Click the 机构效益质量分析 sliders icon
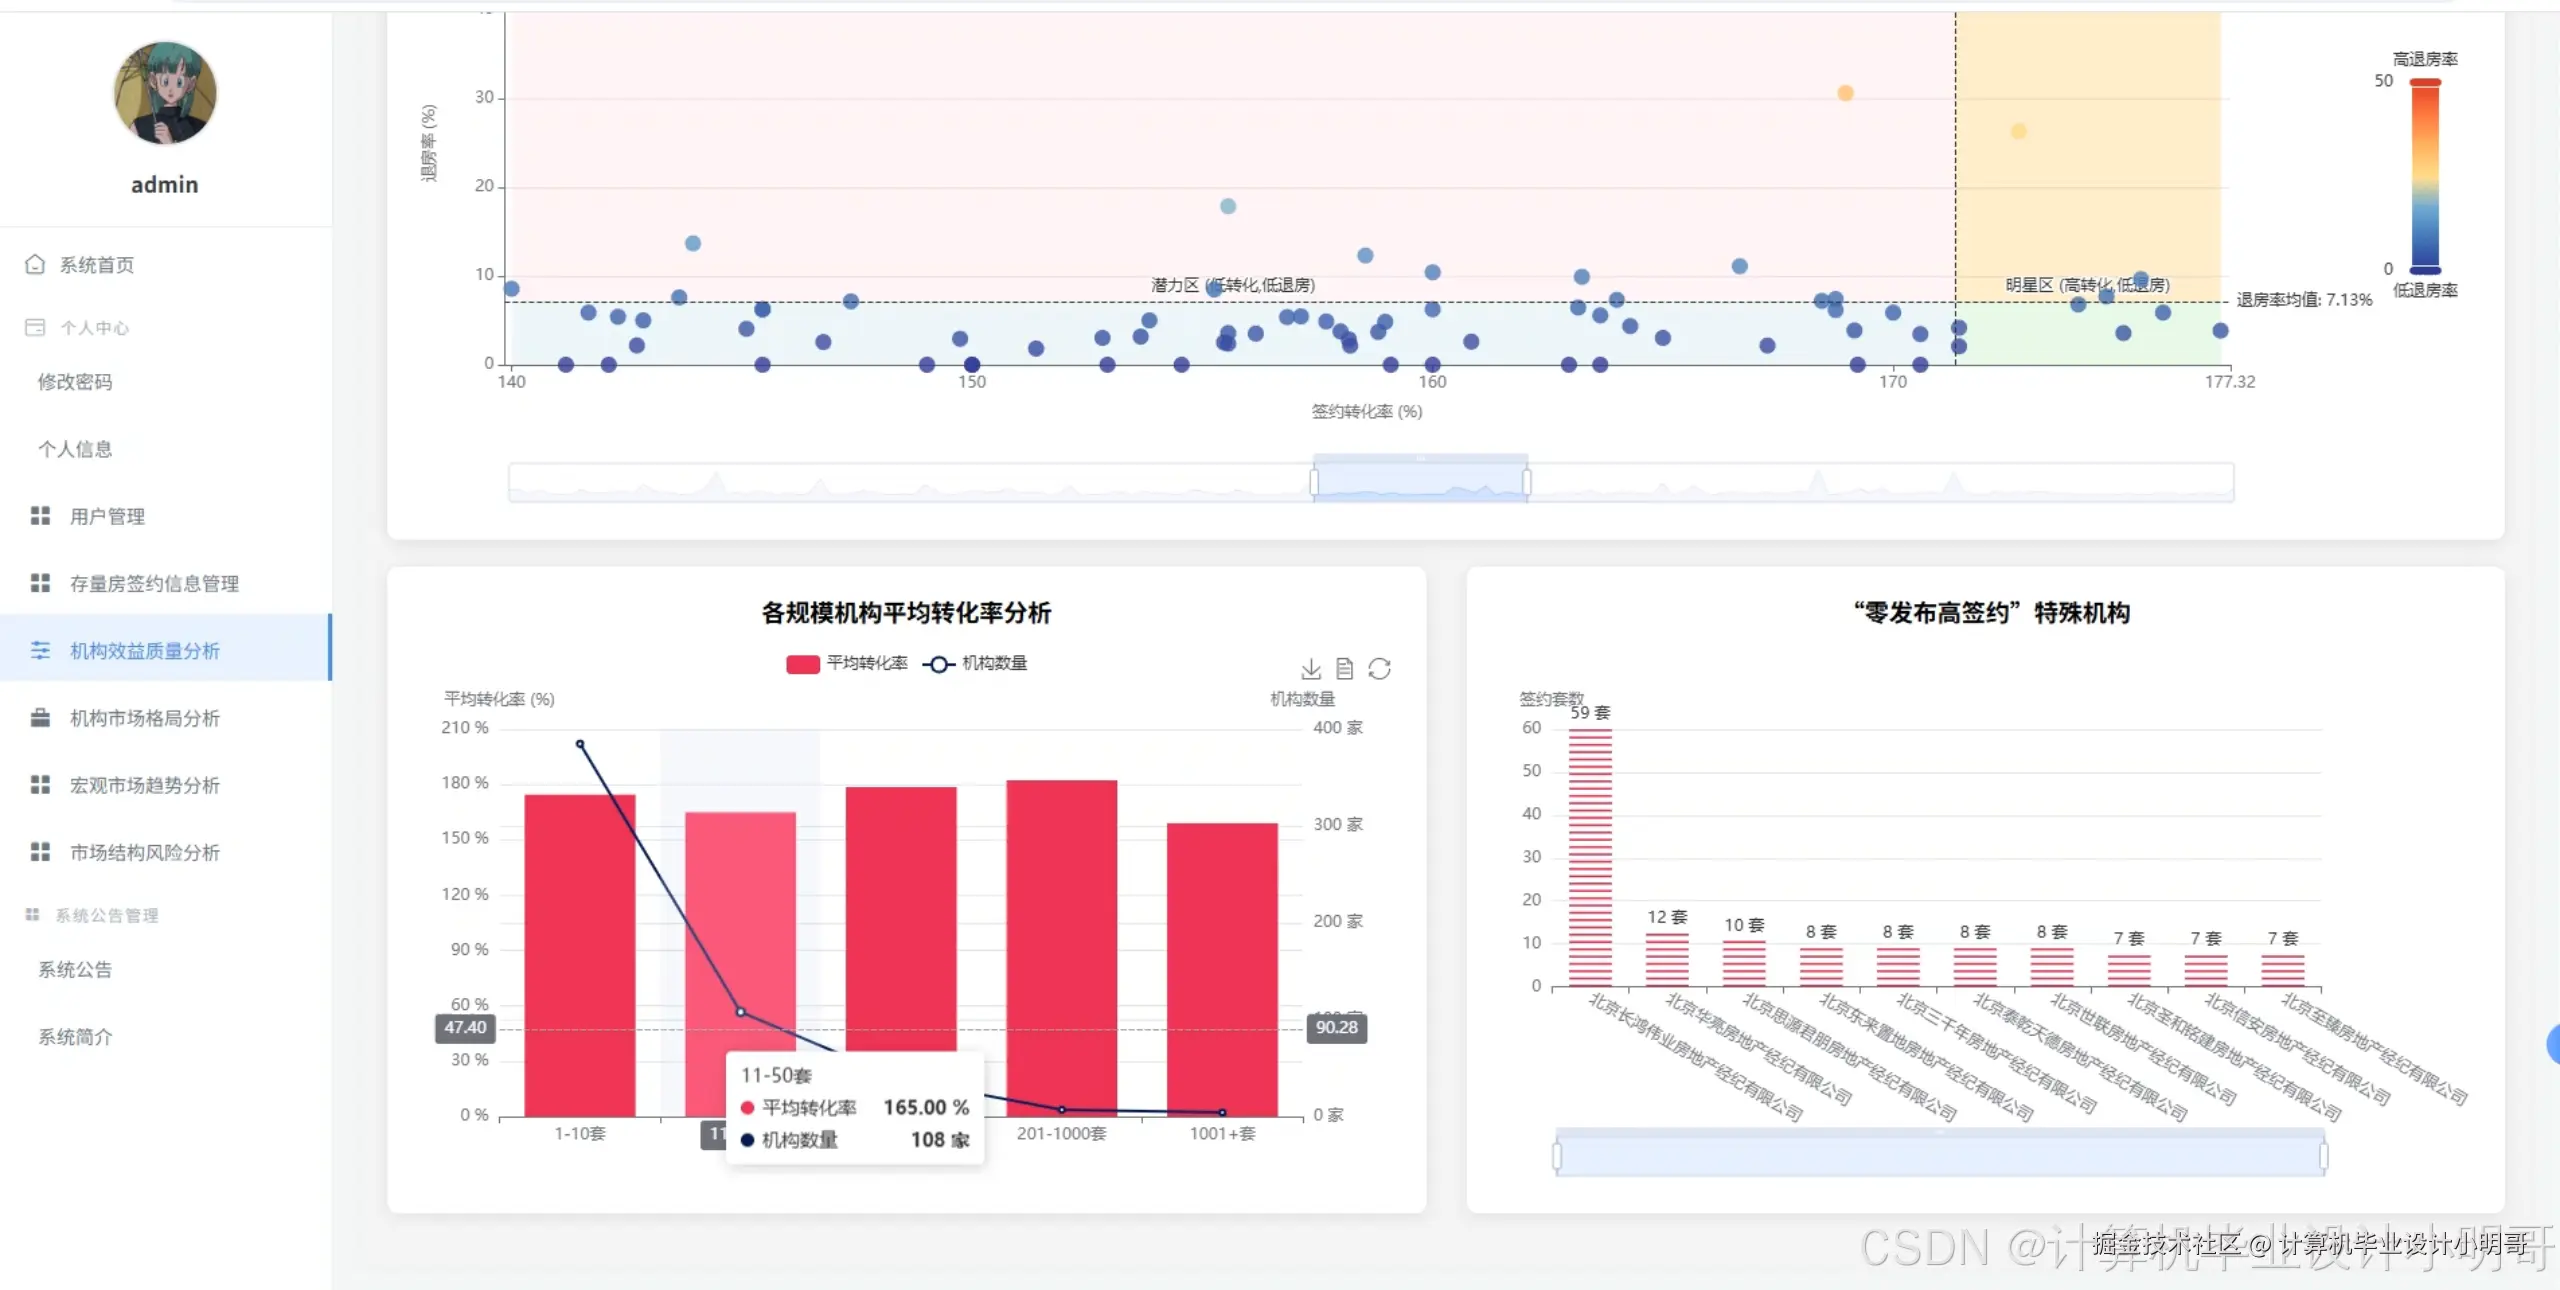Viewport: 2560px width, 1290px height. [x=40, y=651]
